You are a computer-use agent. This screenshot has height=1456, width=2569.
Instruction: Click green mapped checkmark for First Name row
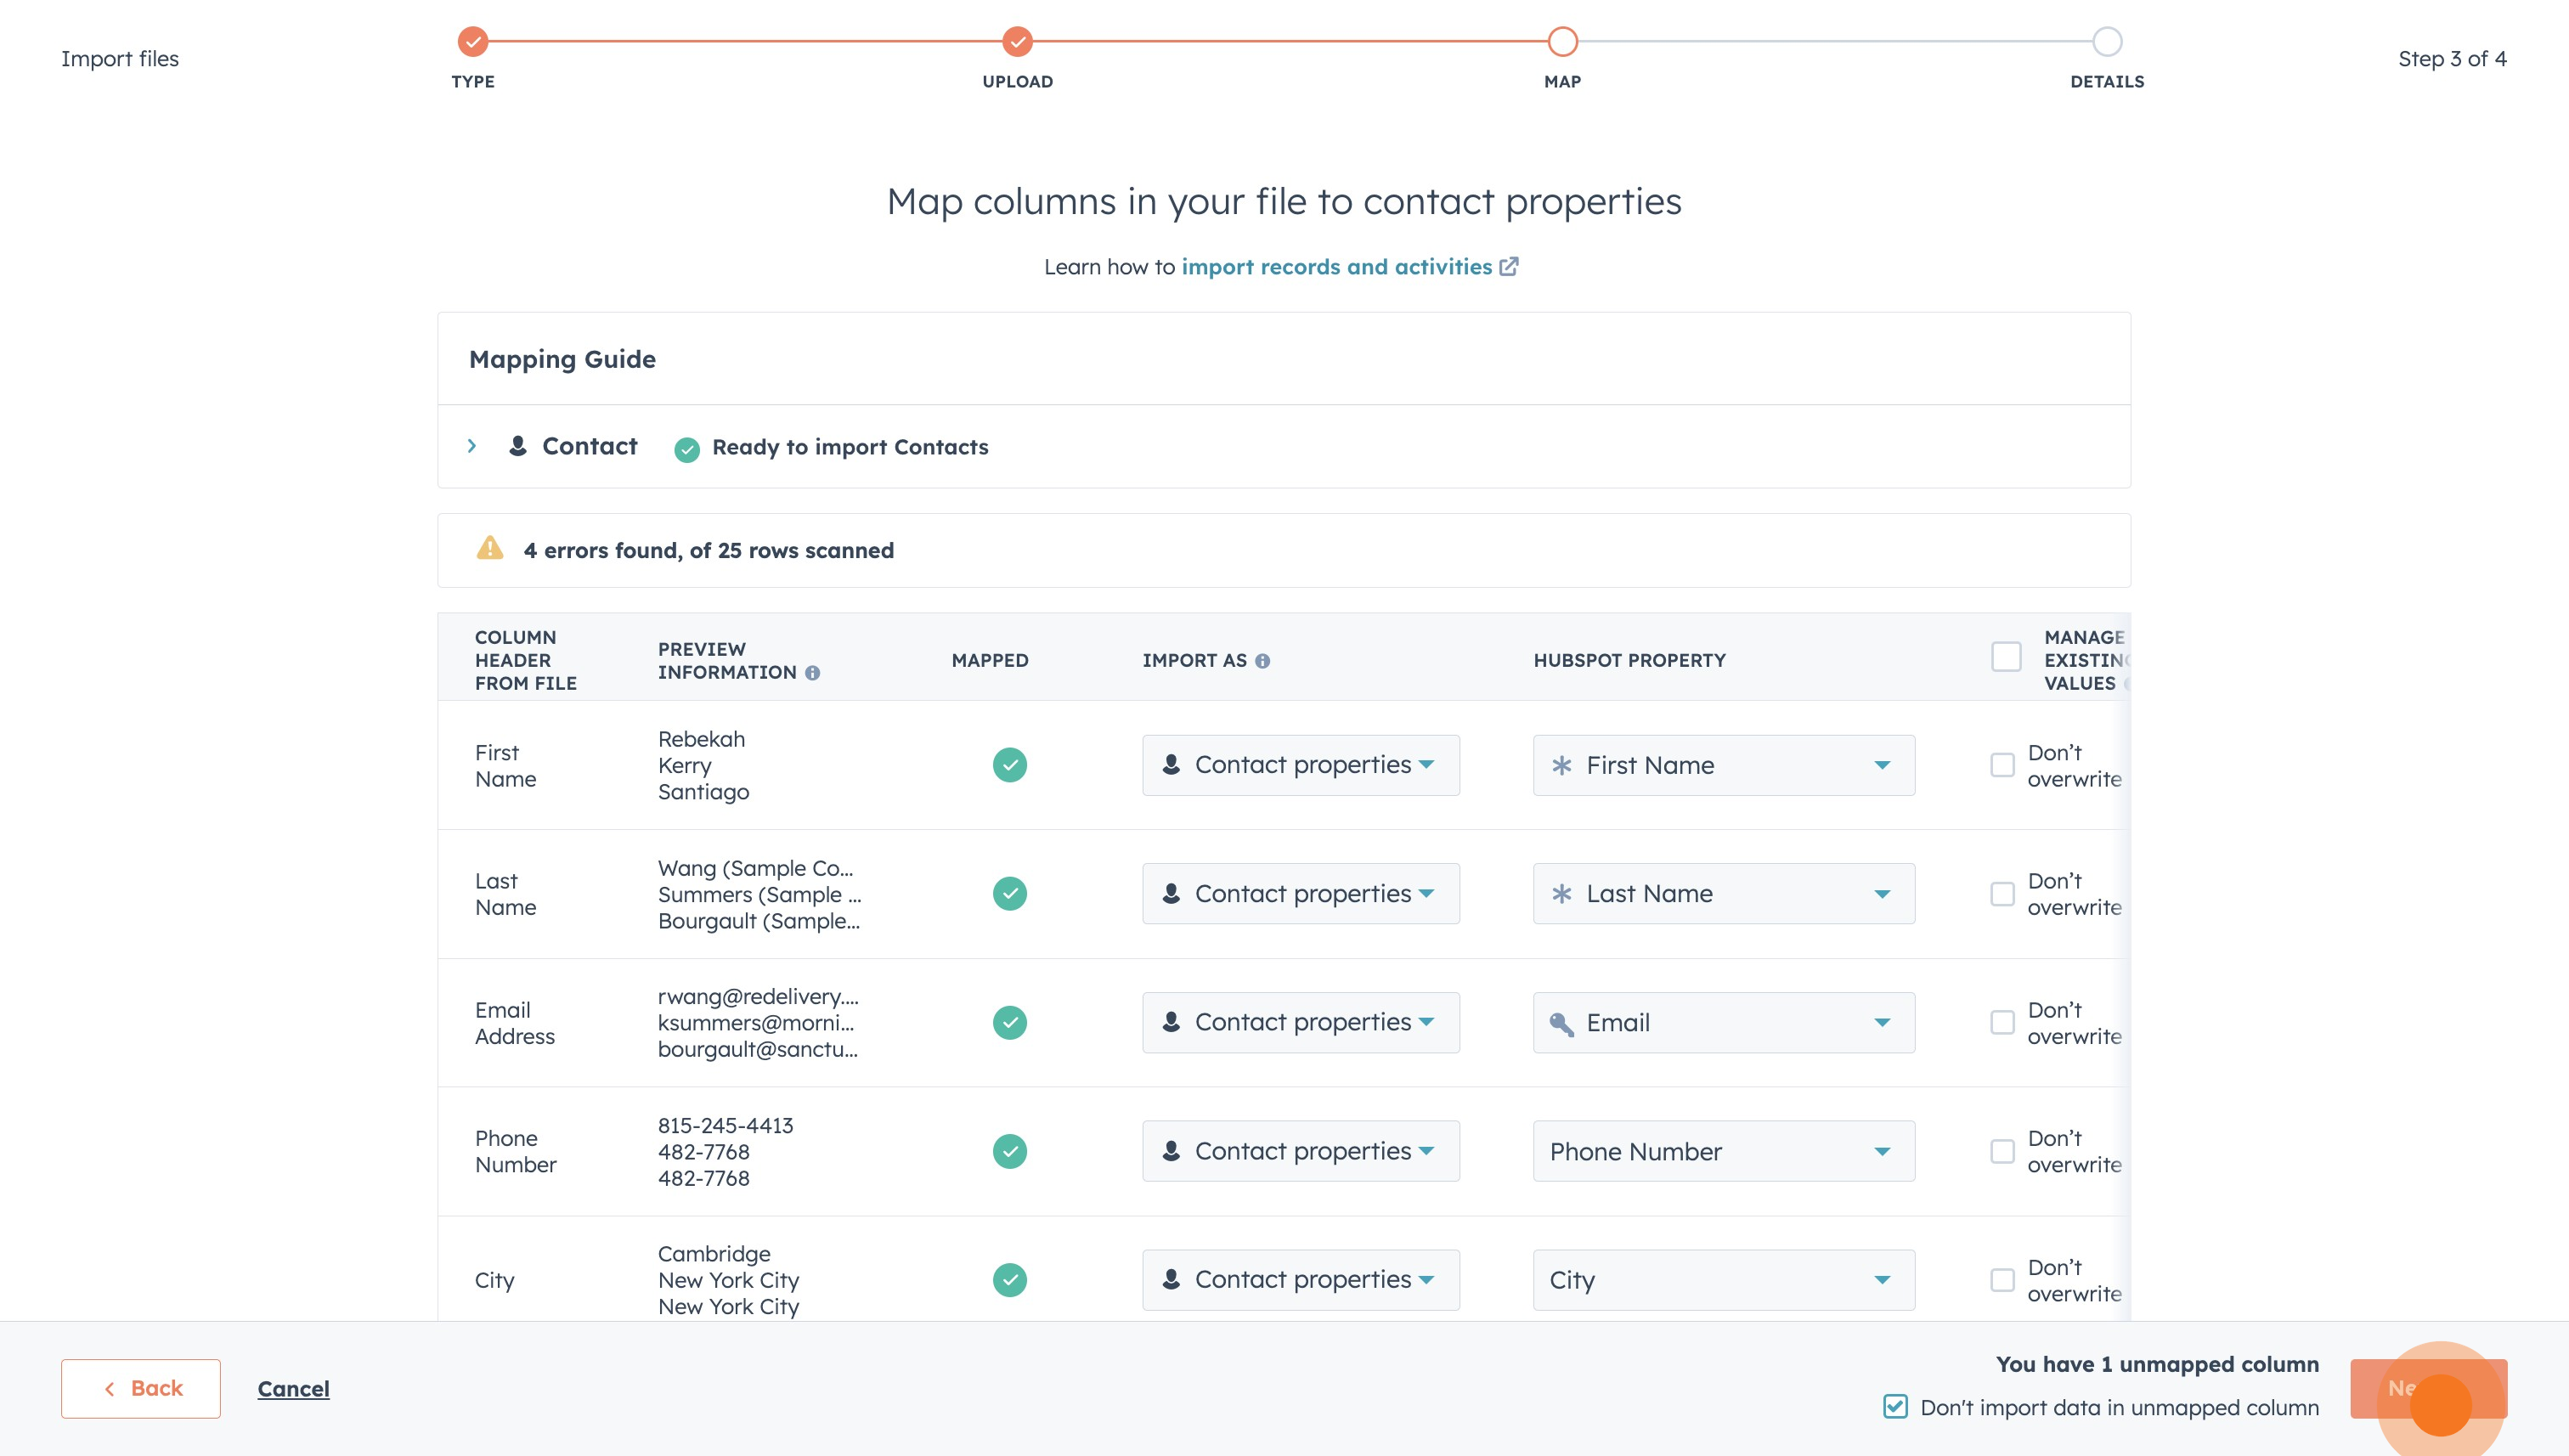tap(1009, 765)
